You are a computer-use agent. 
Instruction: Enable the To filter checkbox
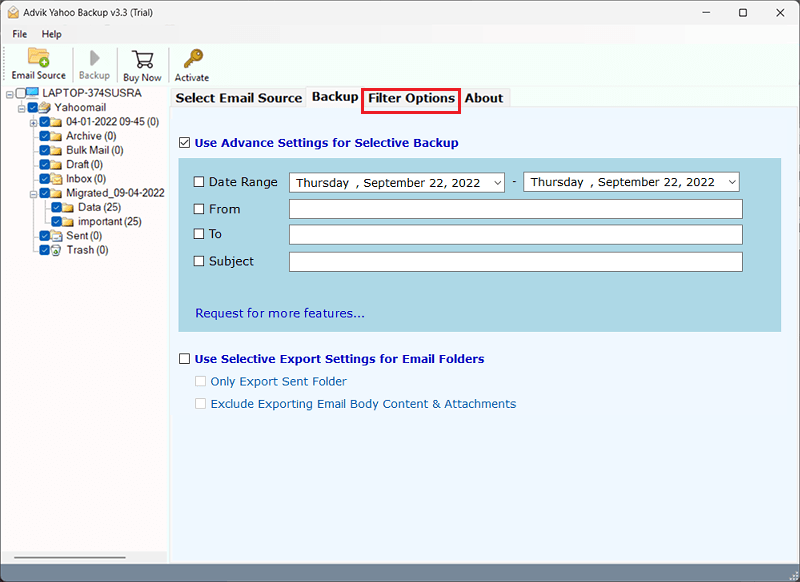(x=199, y=234)
